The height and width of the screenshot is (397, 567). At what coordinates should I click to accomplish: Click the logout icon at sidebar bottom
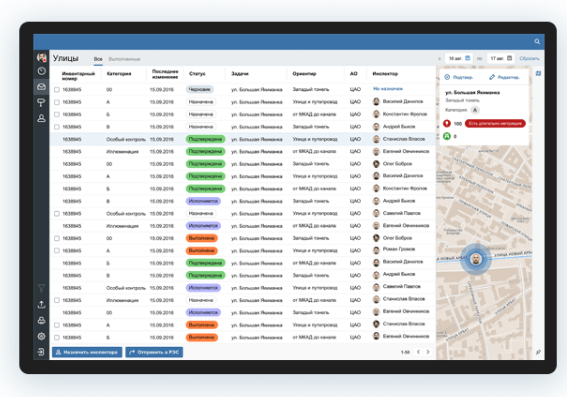click(41, 352)
